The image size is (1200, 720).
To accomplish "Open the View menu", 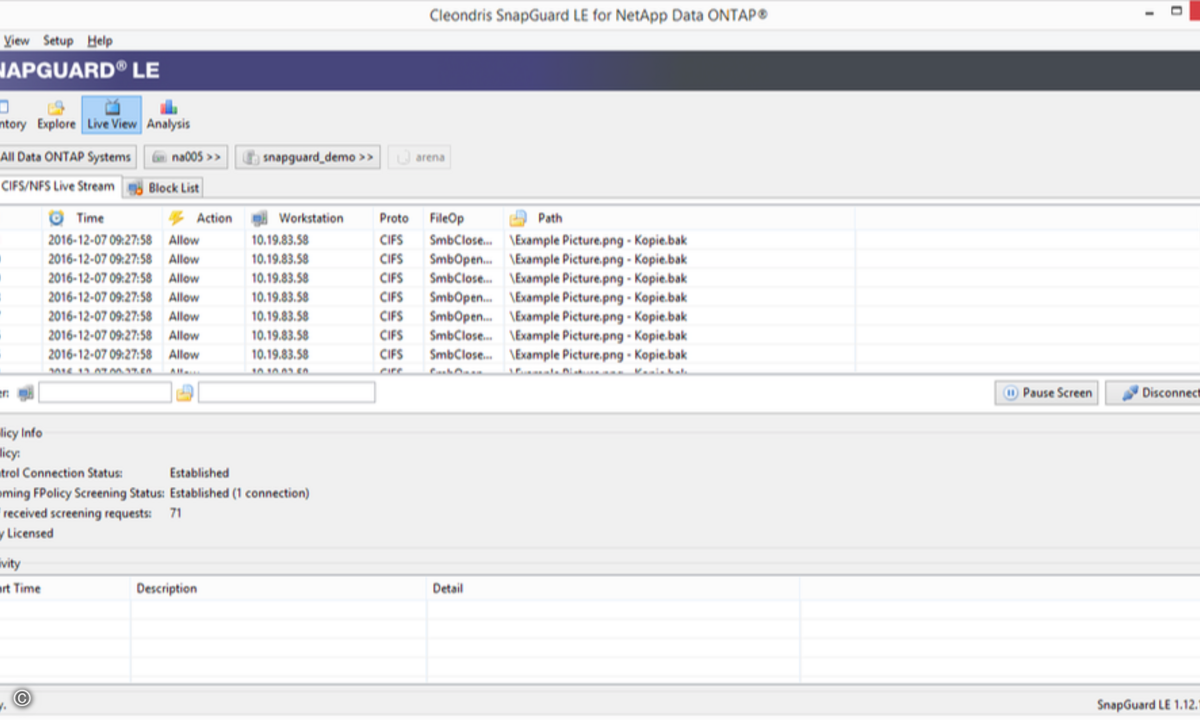I will pos(16,41).
